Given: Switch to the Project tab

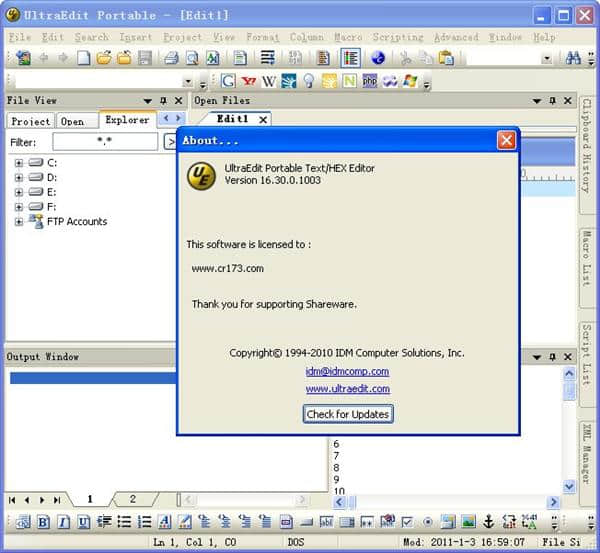Looking at the screenshot, I should click(30, 121).
